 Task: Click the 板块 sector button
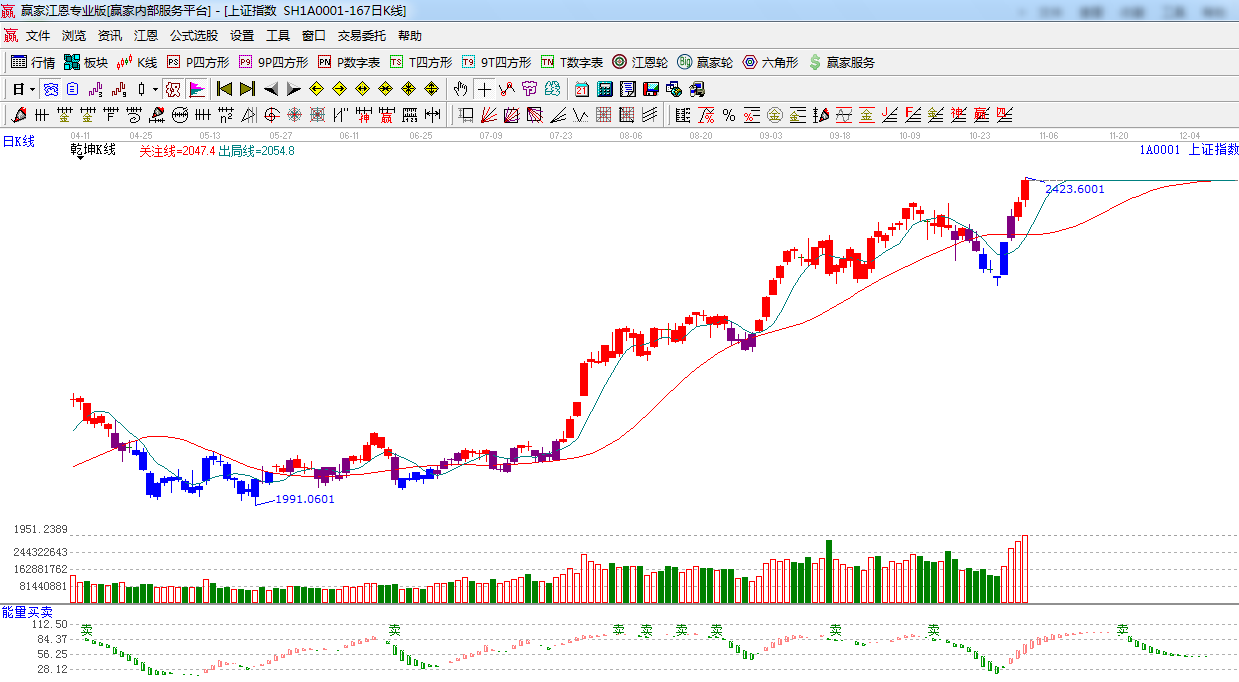(85, 62)
